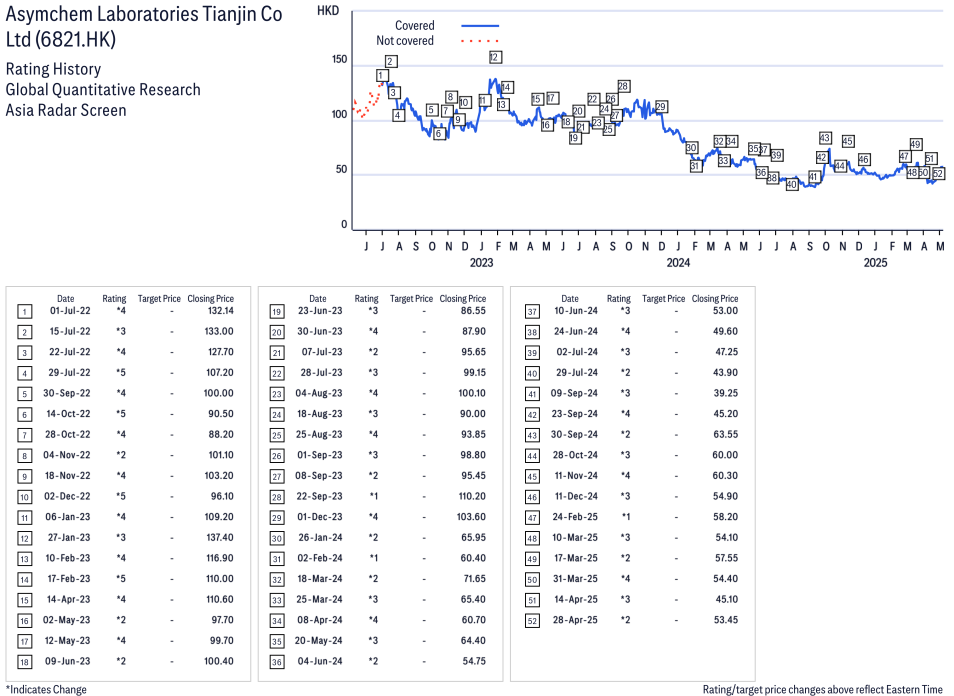Image resolution: width=954 pixels, height=696 pixels.
Task: Click the closing price 132.14
Action: click(x=221, y=311)
